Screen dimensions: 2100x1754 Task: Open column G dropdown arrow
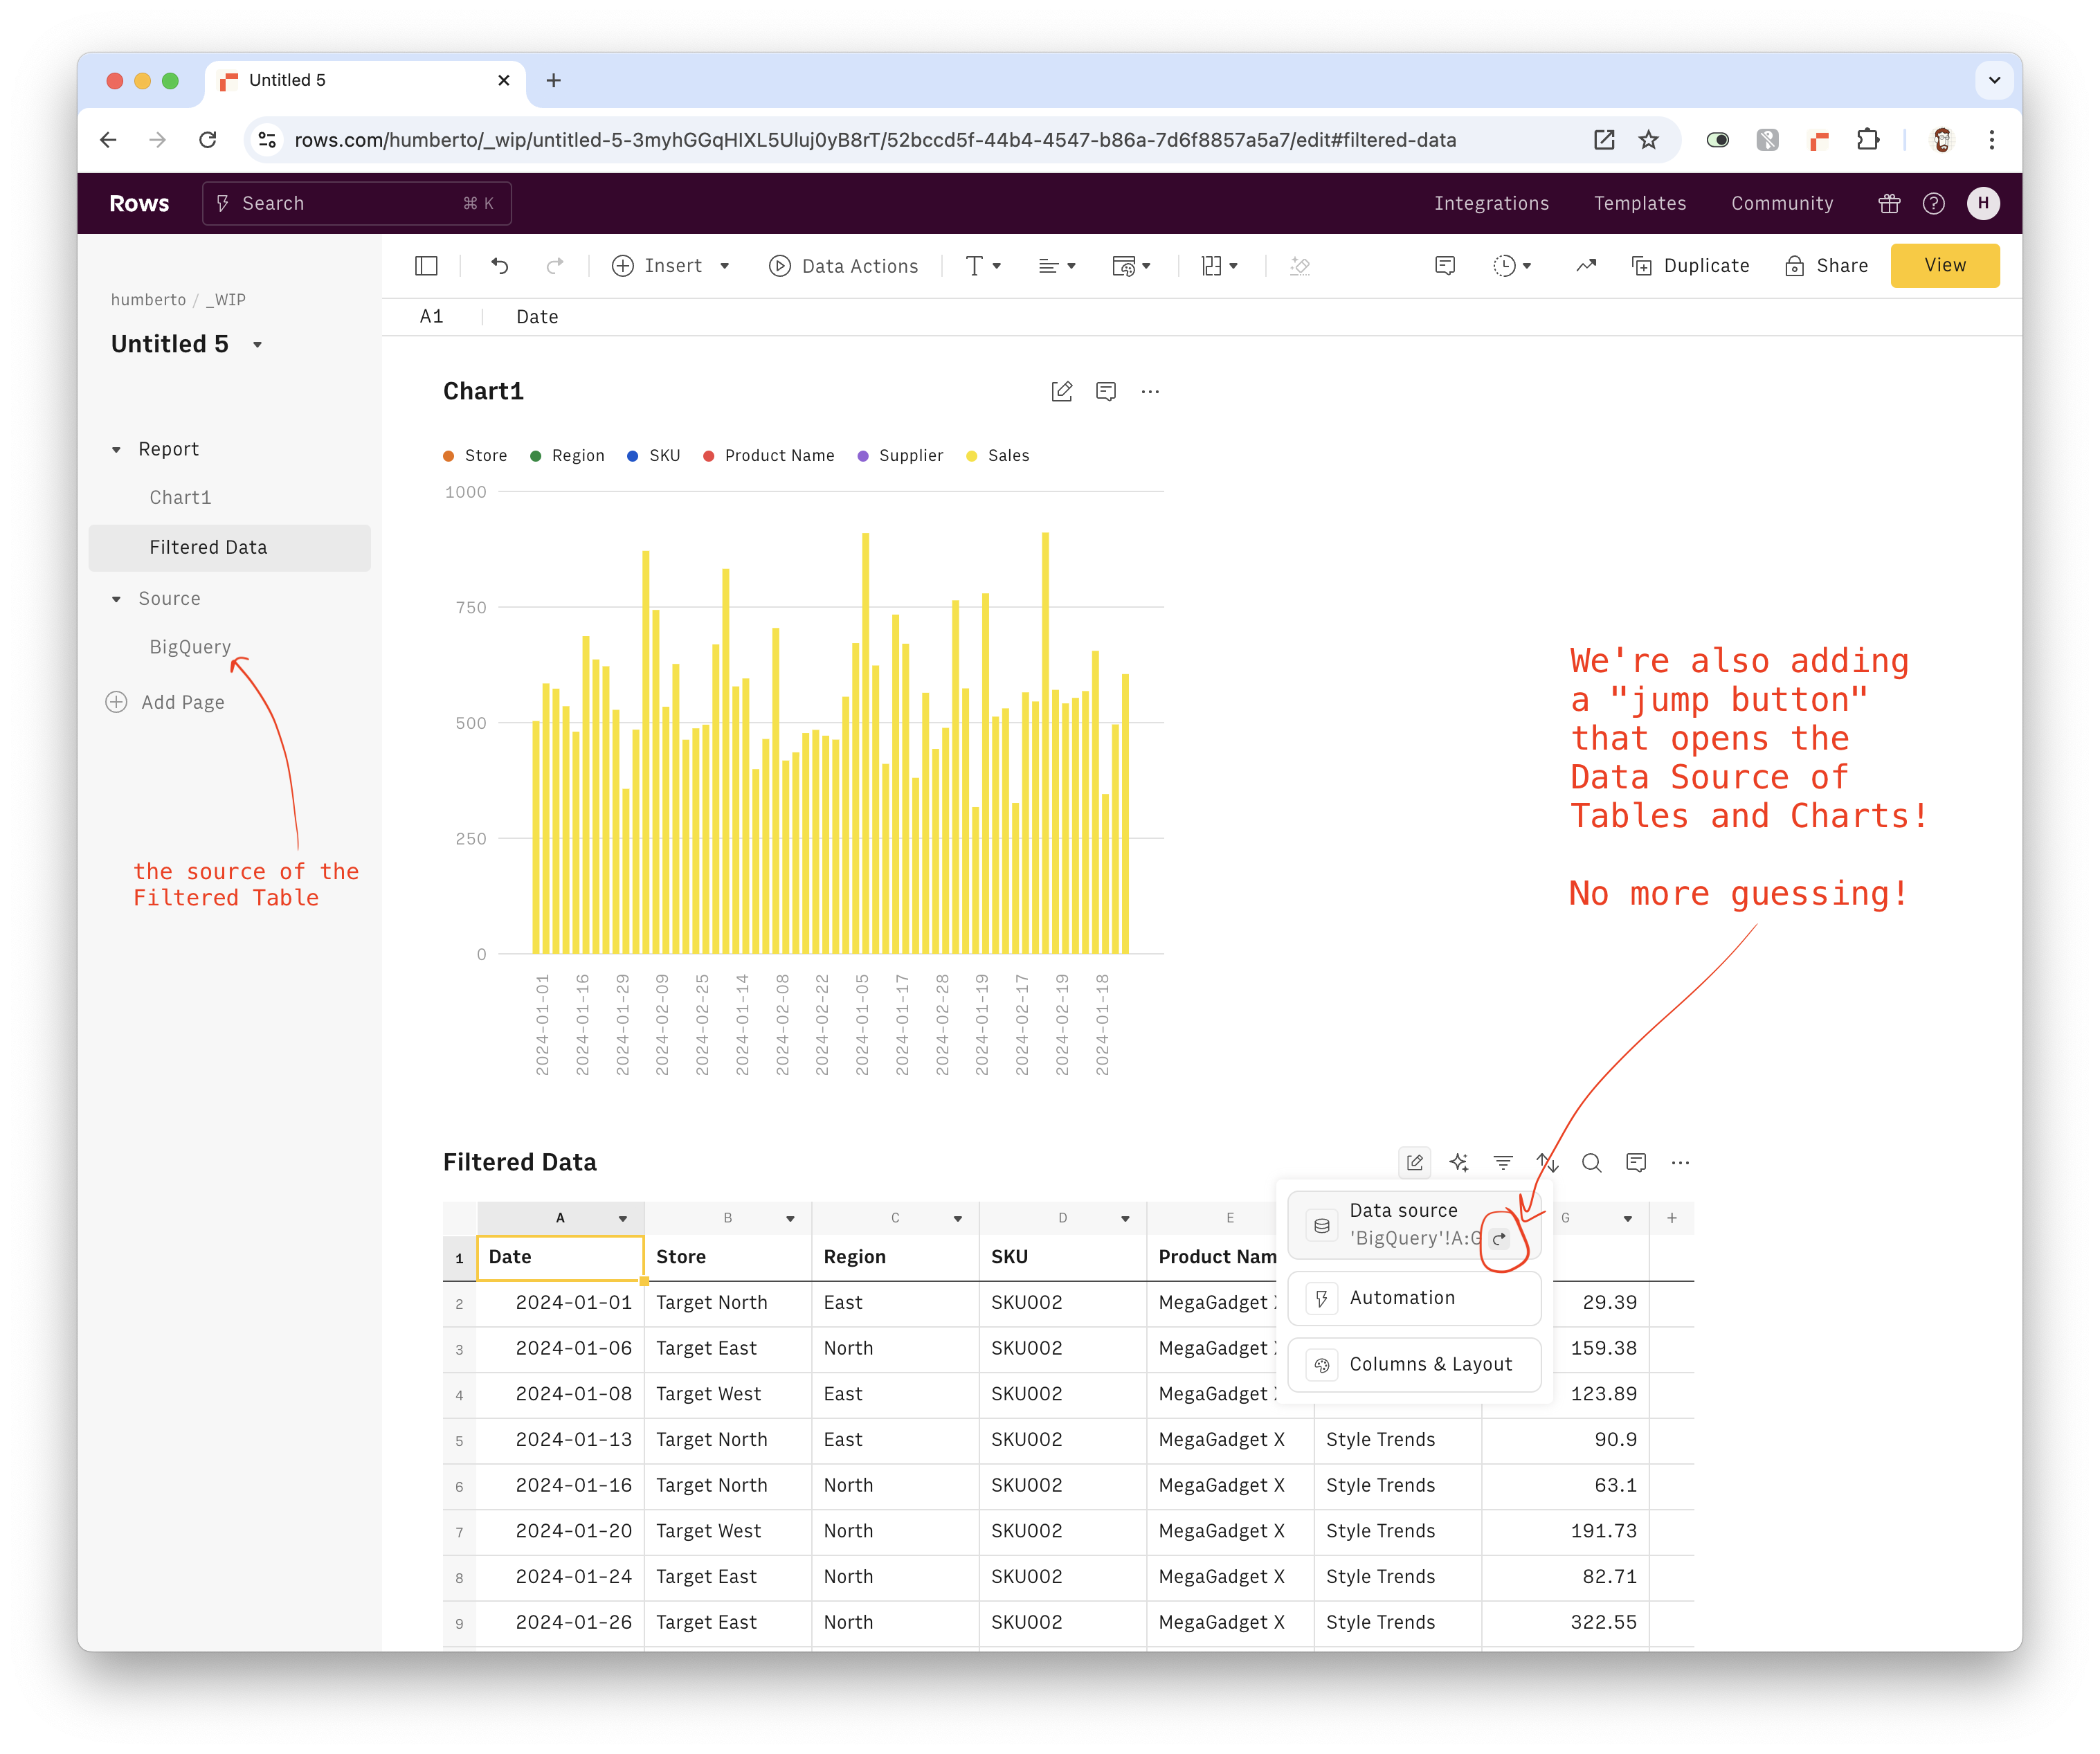1627,1218
